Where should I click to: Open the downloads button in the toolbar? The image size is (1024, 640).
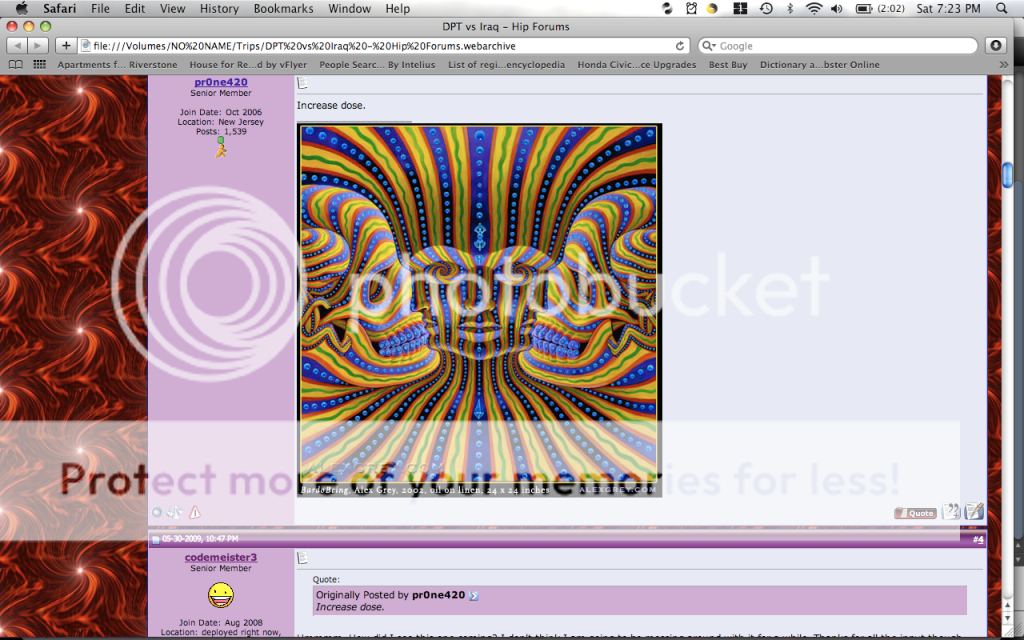(996, 46)
